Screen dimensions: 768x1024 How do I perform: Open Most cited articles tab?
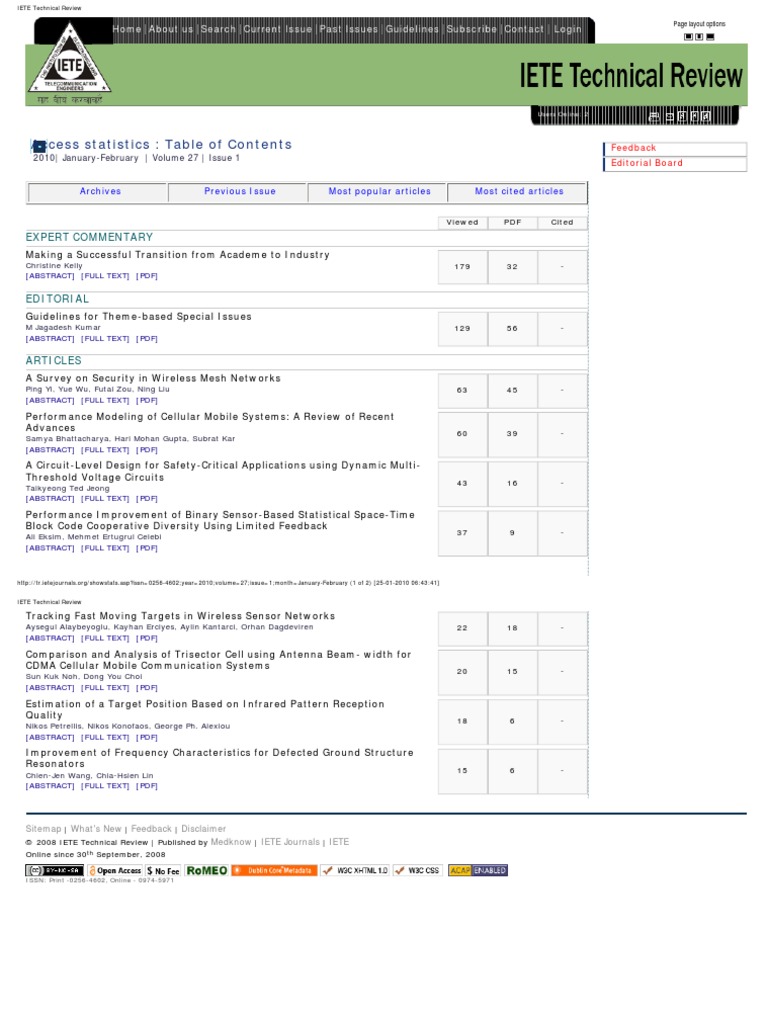tap(519, 192)
